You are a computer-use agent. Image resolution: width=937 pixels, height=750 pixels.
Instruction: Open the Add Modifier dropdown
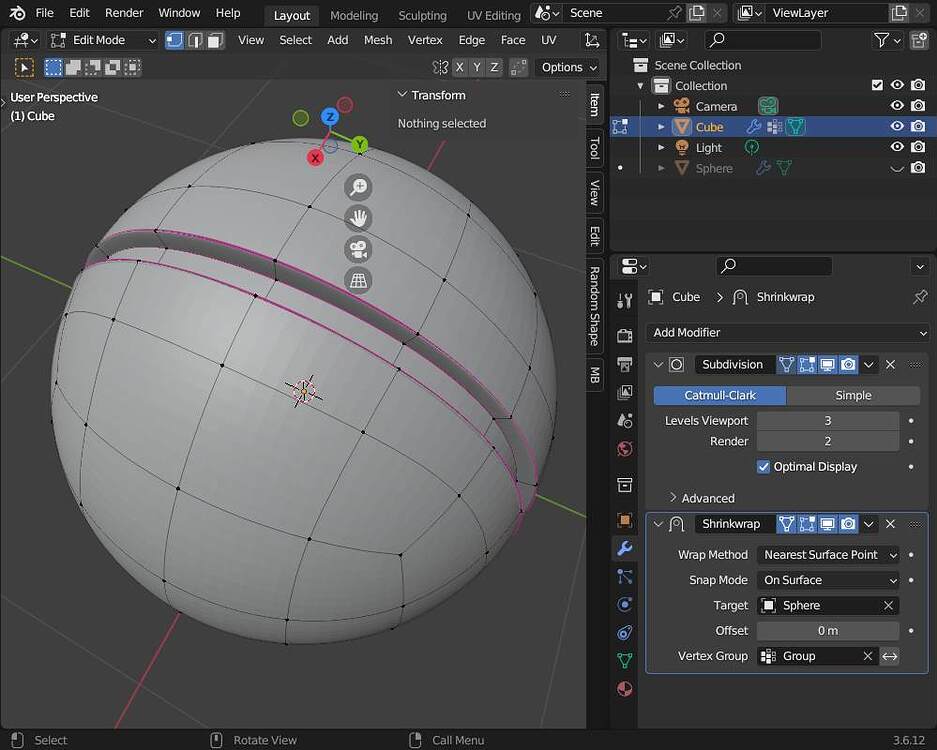(x=787, y=333)
